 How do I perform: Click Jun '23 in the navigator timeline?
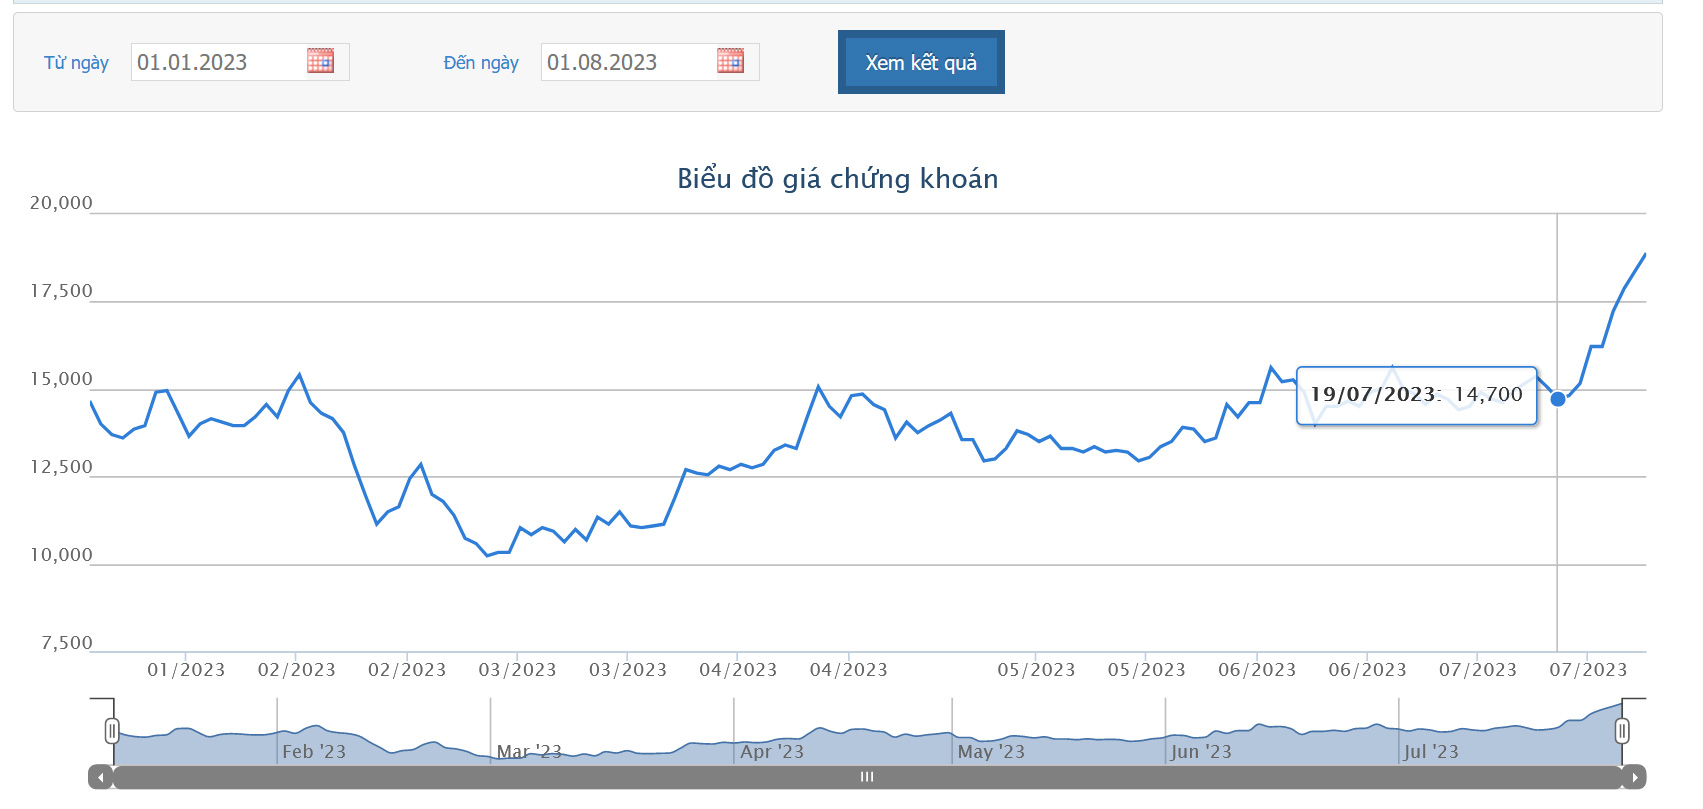point(1201,751)
